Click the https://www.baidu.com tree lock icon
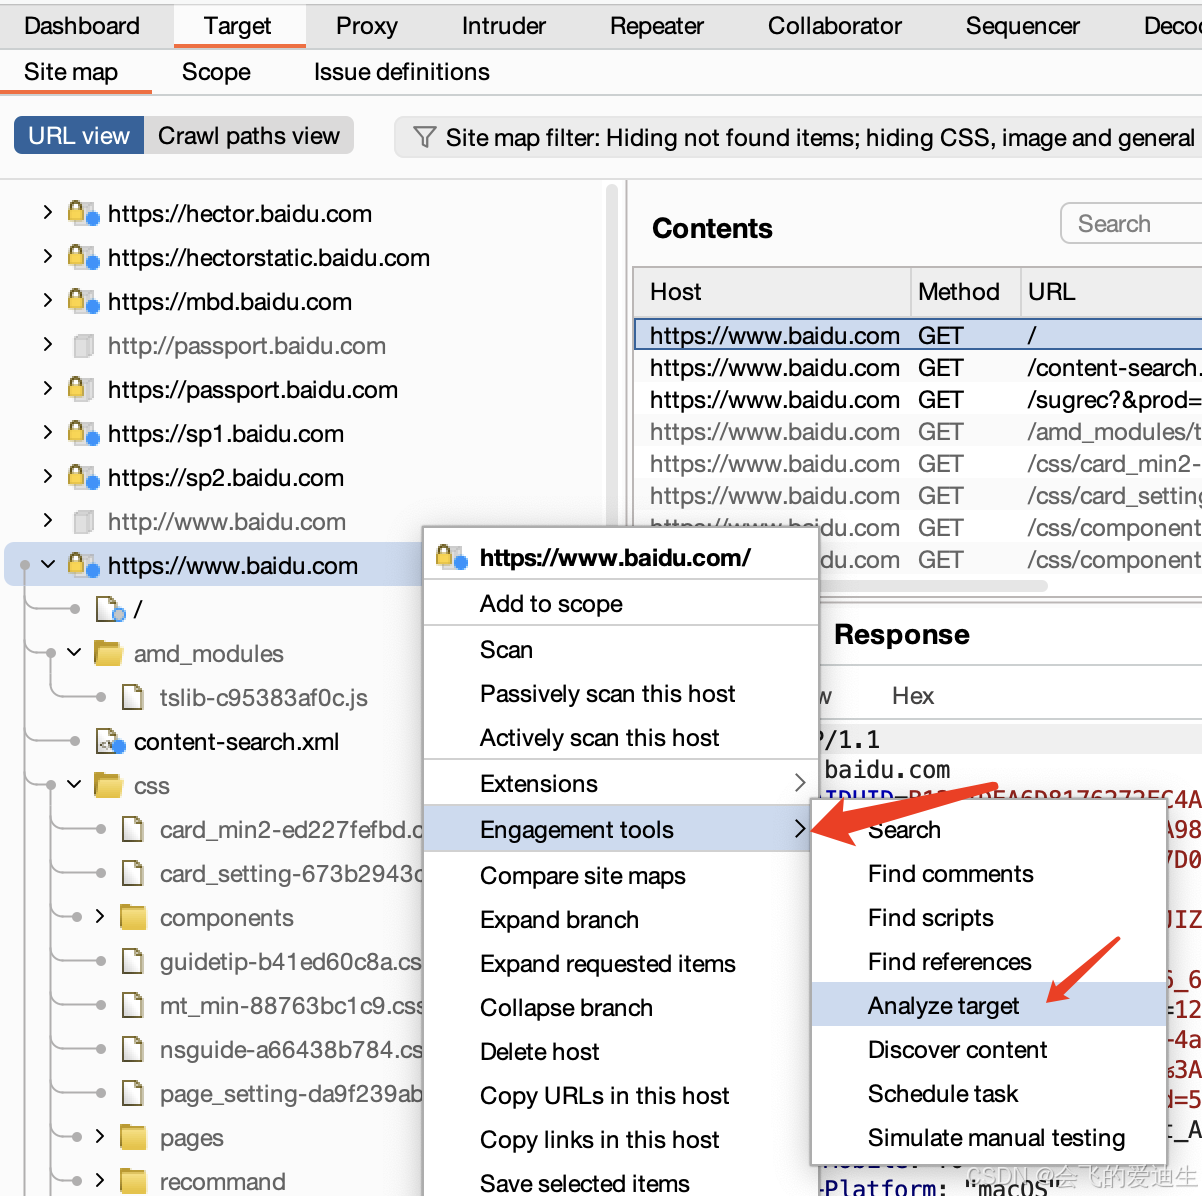The image size is (1202, 1196). 83,565
